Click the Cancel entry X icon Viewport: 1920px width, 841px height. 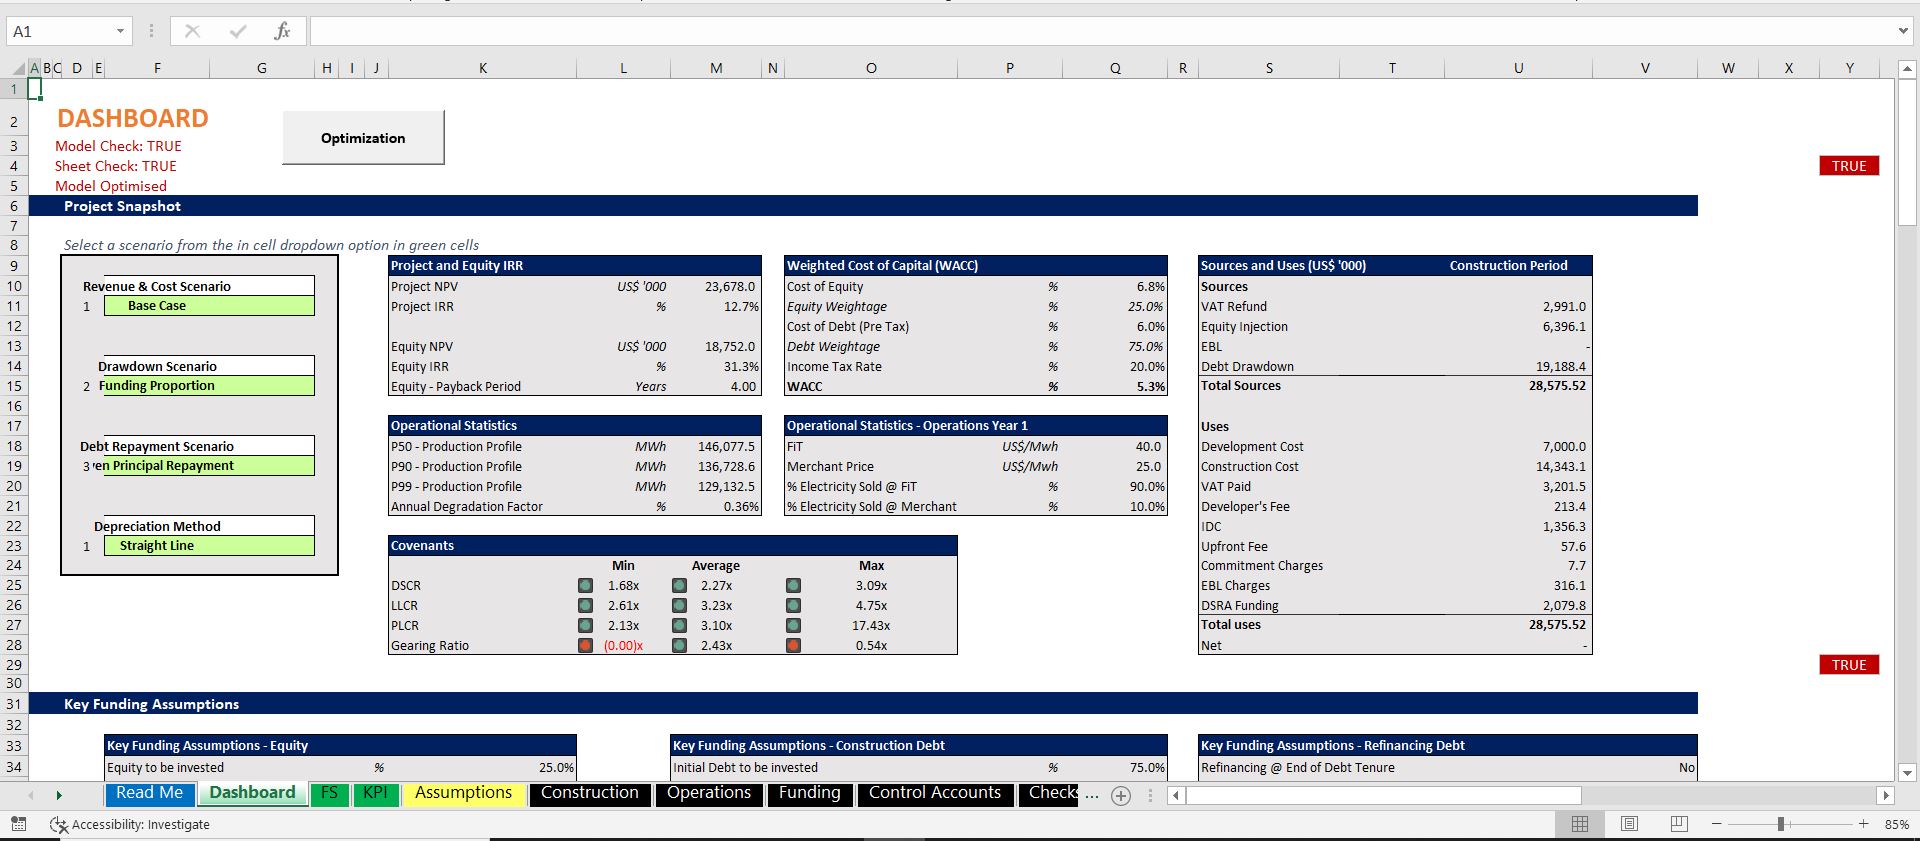[192, 31]
